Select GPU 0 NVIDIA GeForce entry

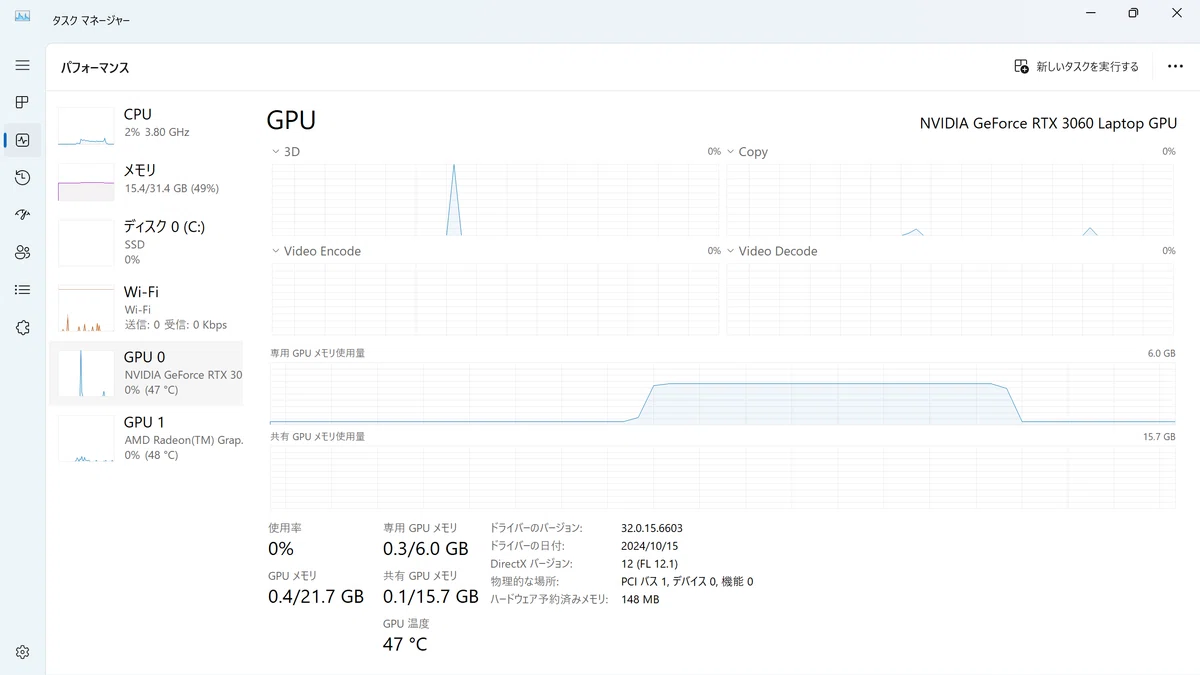click(146, 373)
